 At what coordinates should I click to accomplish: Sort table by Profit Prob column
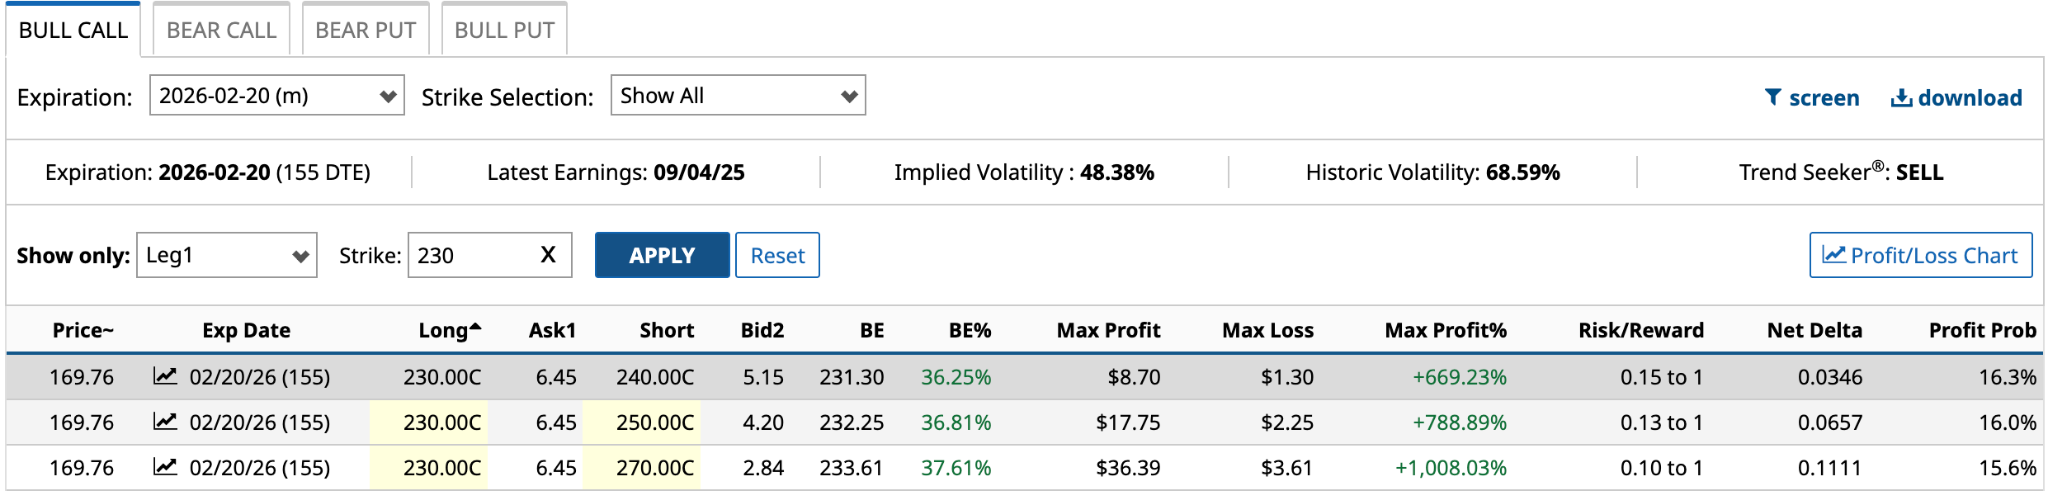click(1982, 330)
